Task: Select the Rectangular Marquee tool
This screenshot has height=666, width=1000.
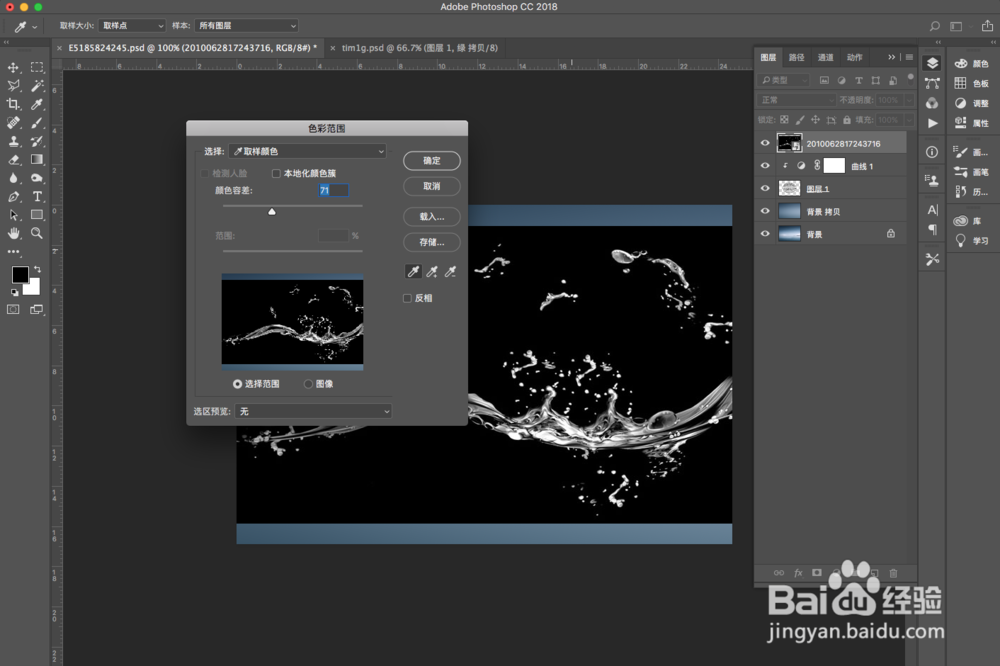Action: pyautogui.click(x=37, y=67)
